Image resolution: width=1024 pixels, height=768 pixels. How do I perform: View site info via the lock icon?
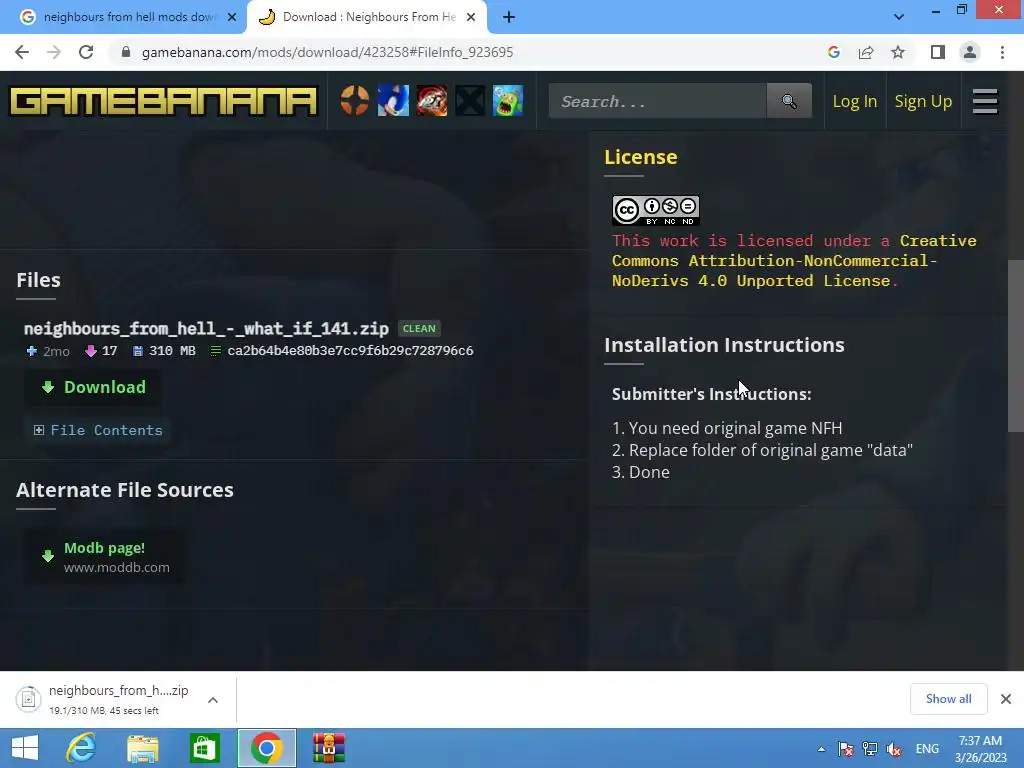(126, 52)
